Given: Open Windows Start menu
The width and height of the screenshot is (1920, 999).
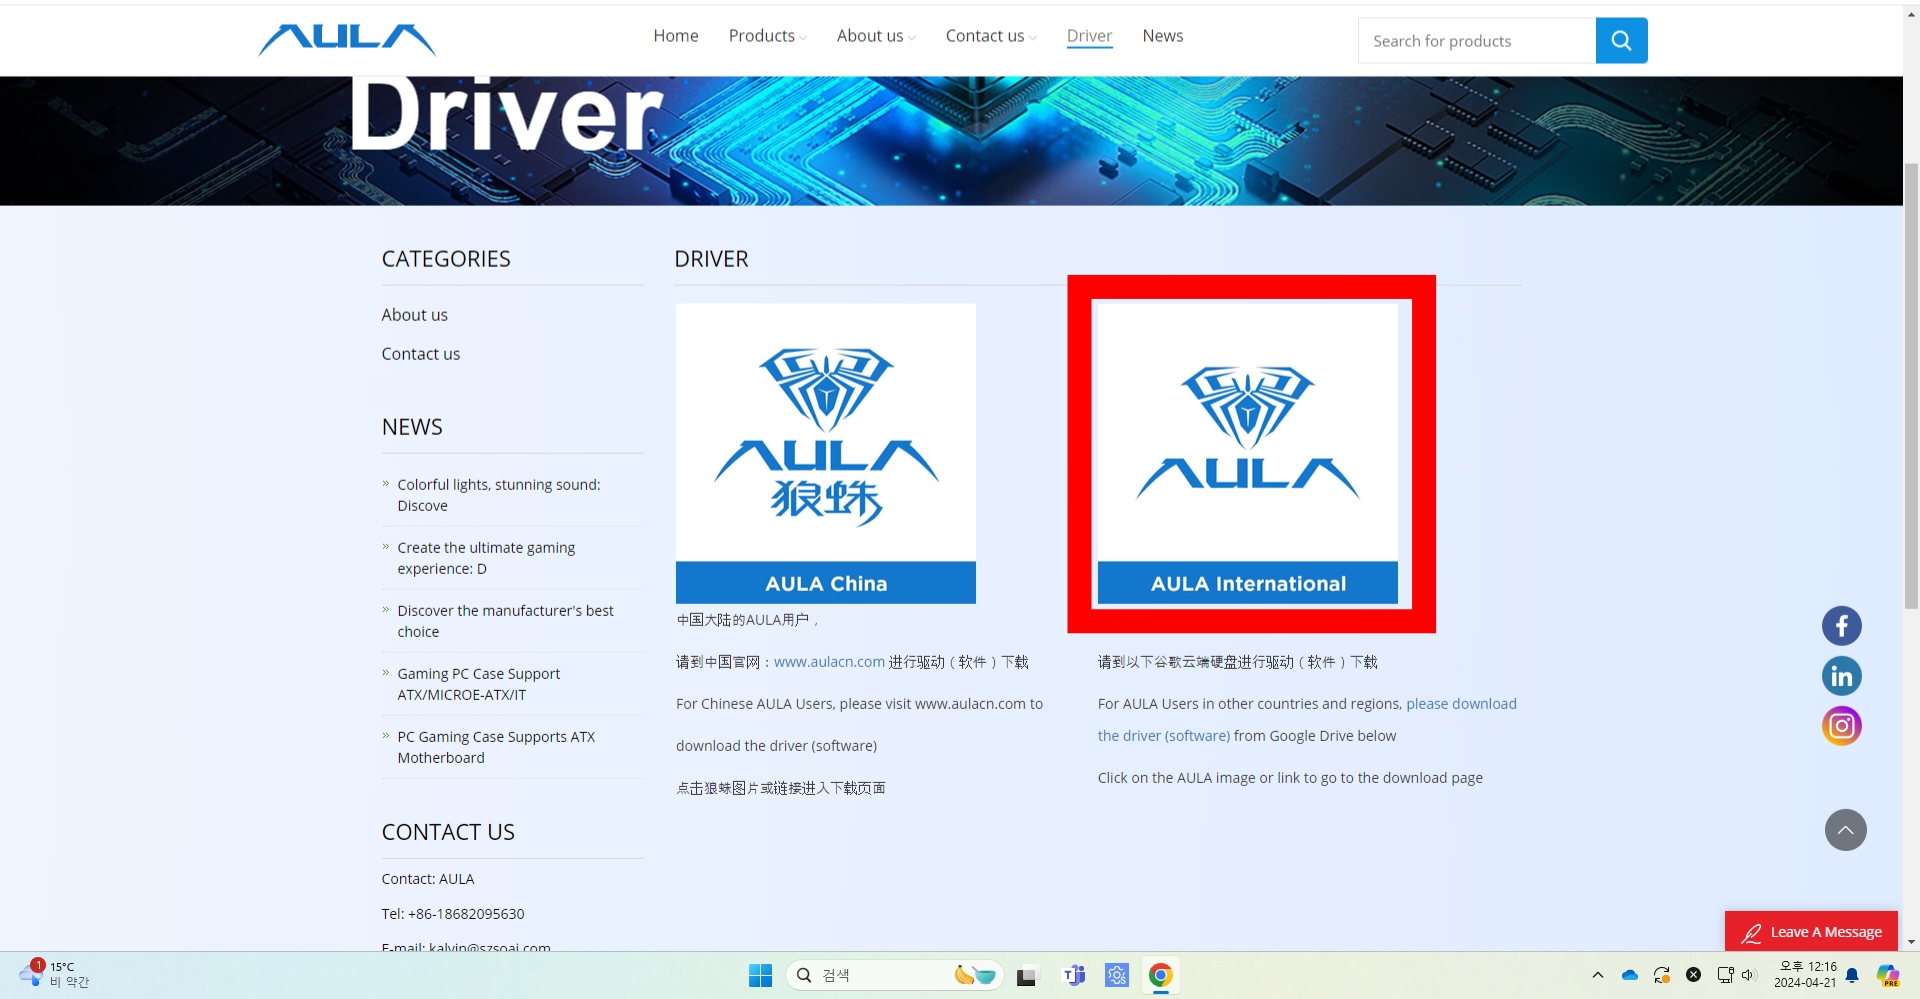Looking at the screenshot, I should [760, 975].
